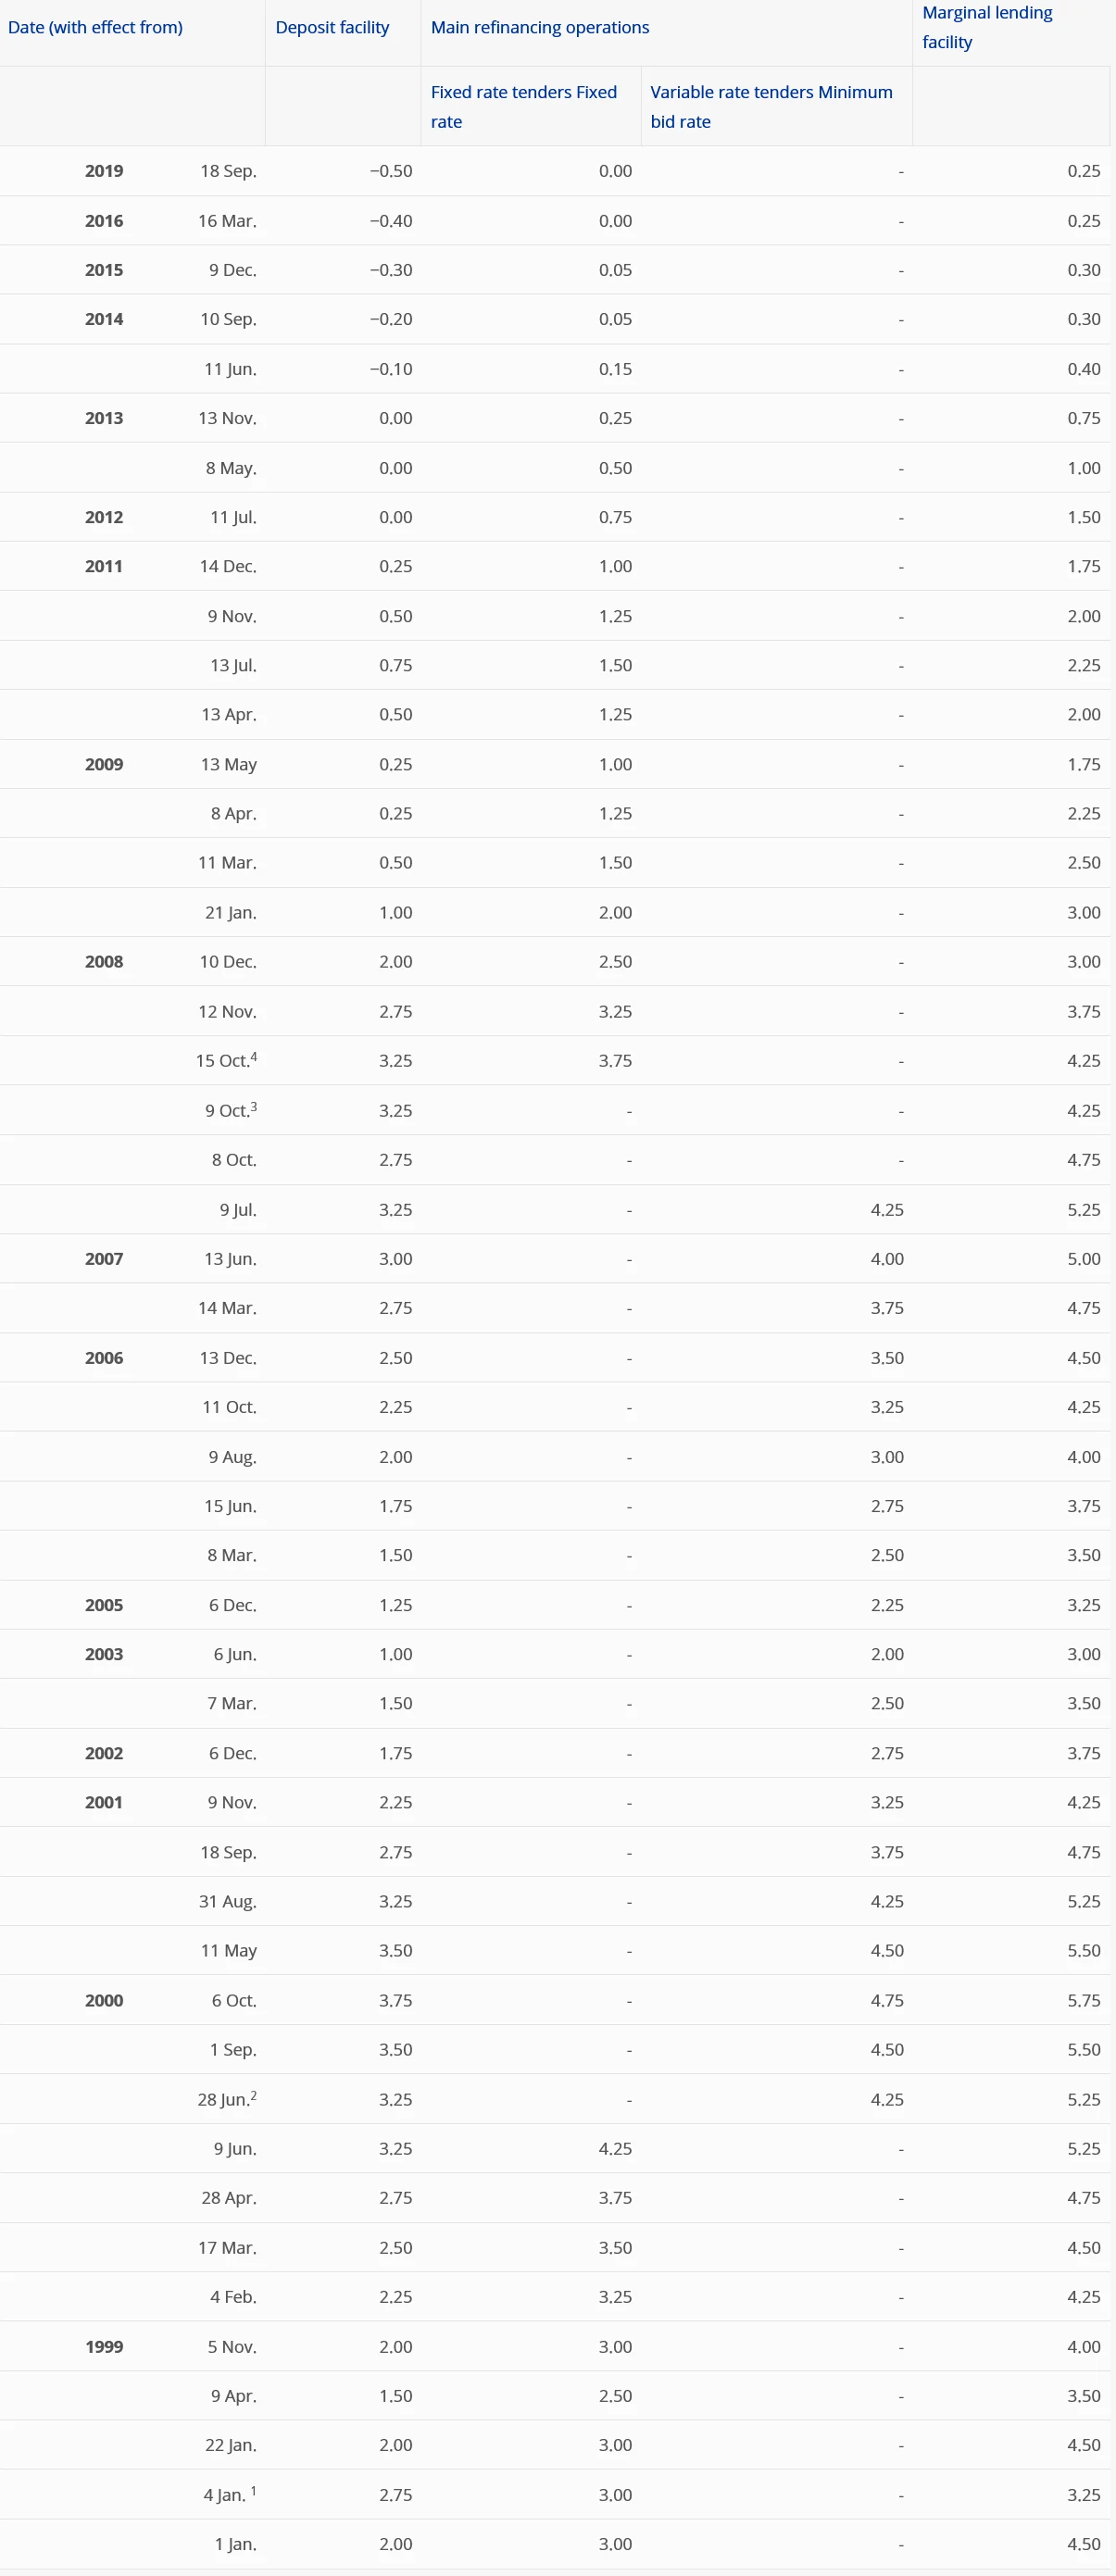Select the 5.75 marginal lending value
Screen dimensions: 1116x2576
(x=1083, y=2001)
